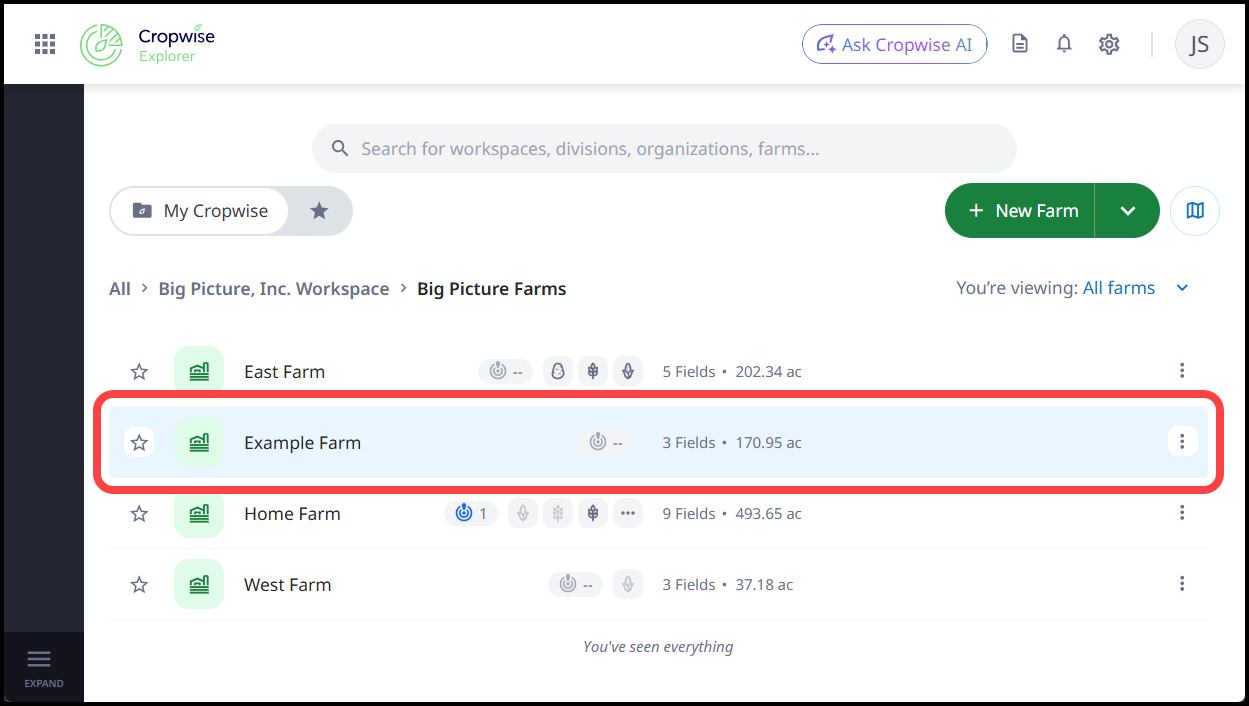Image resolution: width=1249 pixels, height=706 pixels.
Task: Favorite East Farm with its star
Action: [139, 372]
